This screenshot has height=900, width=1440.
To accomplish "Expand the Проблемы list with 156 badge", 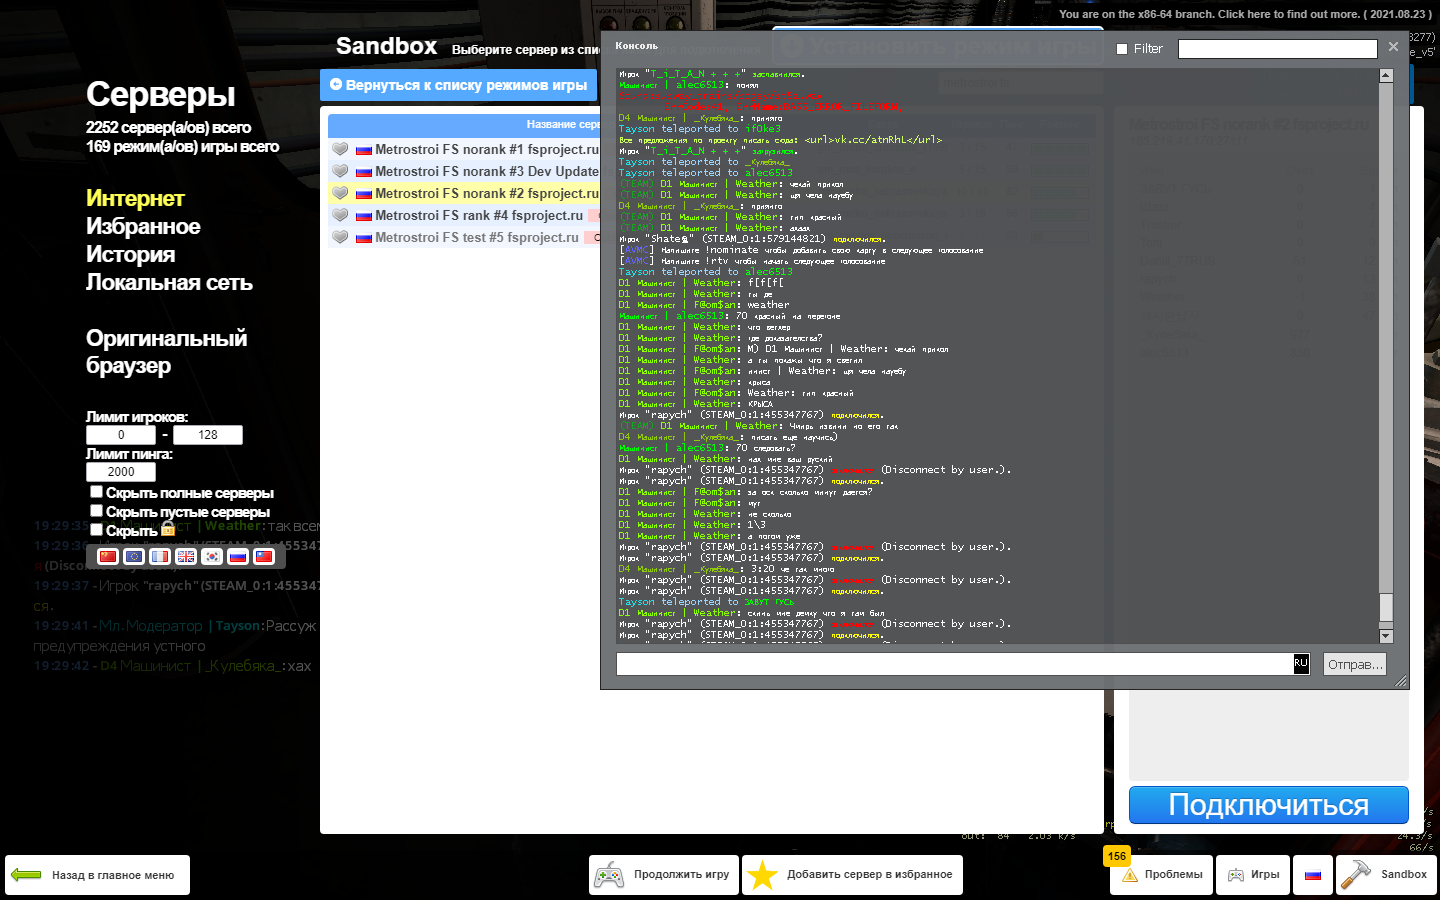I will [x=1161, y=875].
